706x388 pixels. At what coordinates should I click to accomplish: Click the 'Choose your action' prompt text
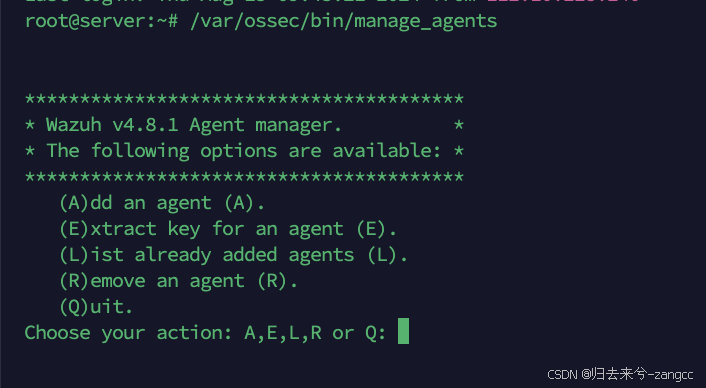click(125, 333)
